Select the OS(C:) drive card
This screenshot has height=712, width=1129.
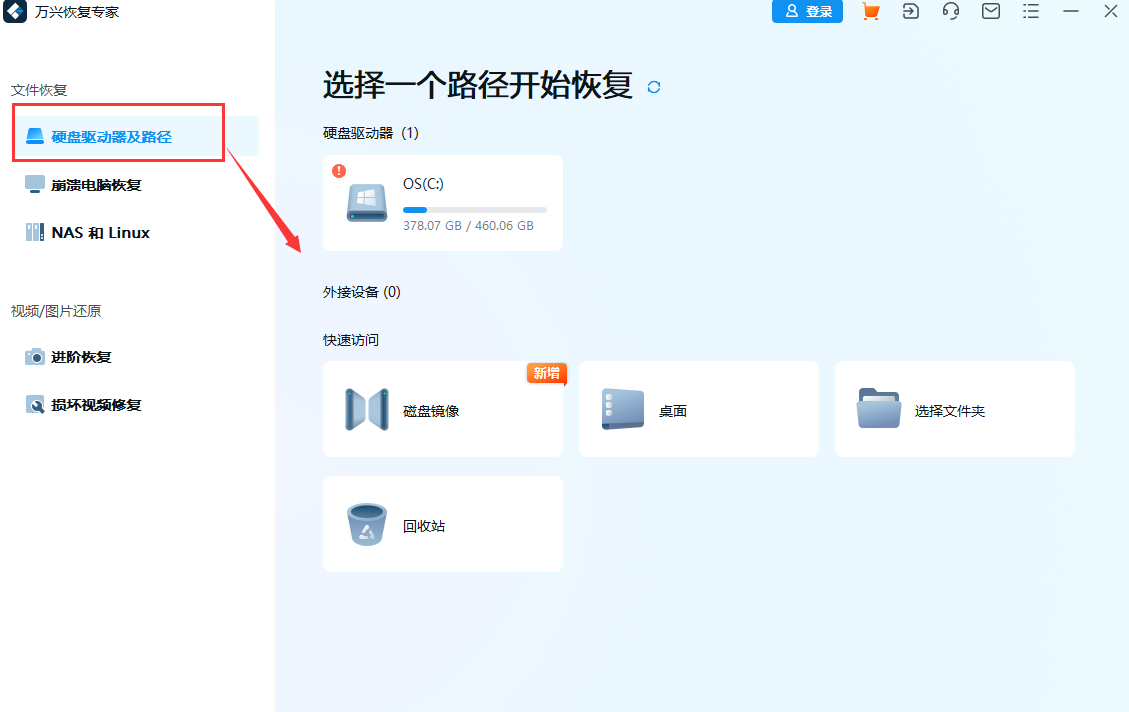442,203
